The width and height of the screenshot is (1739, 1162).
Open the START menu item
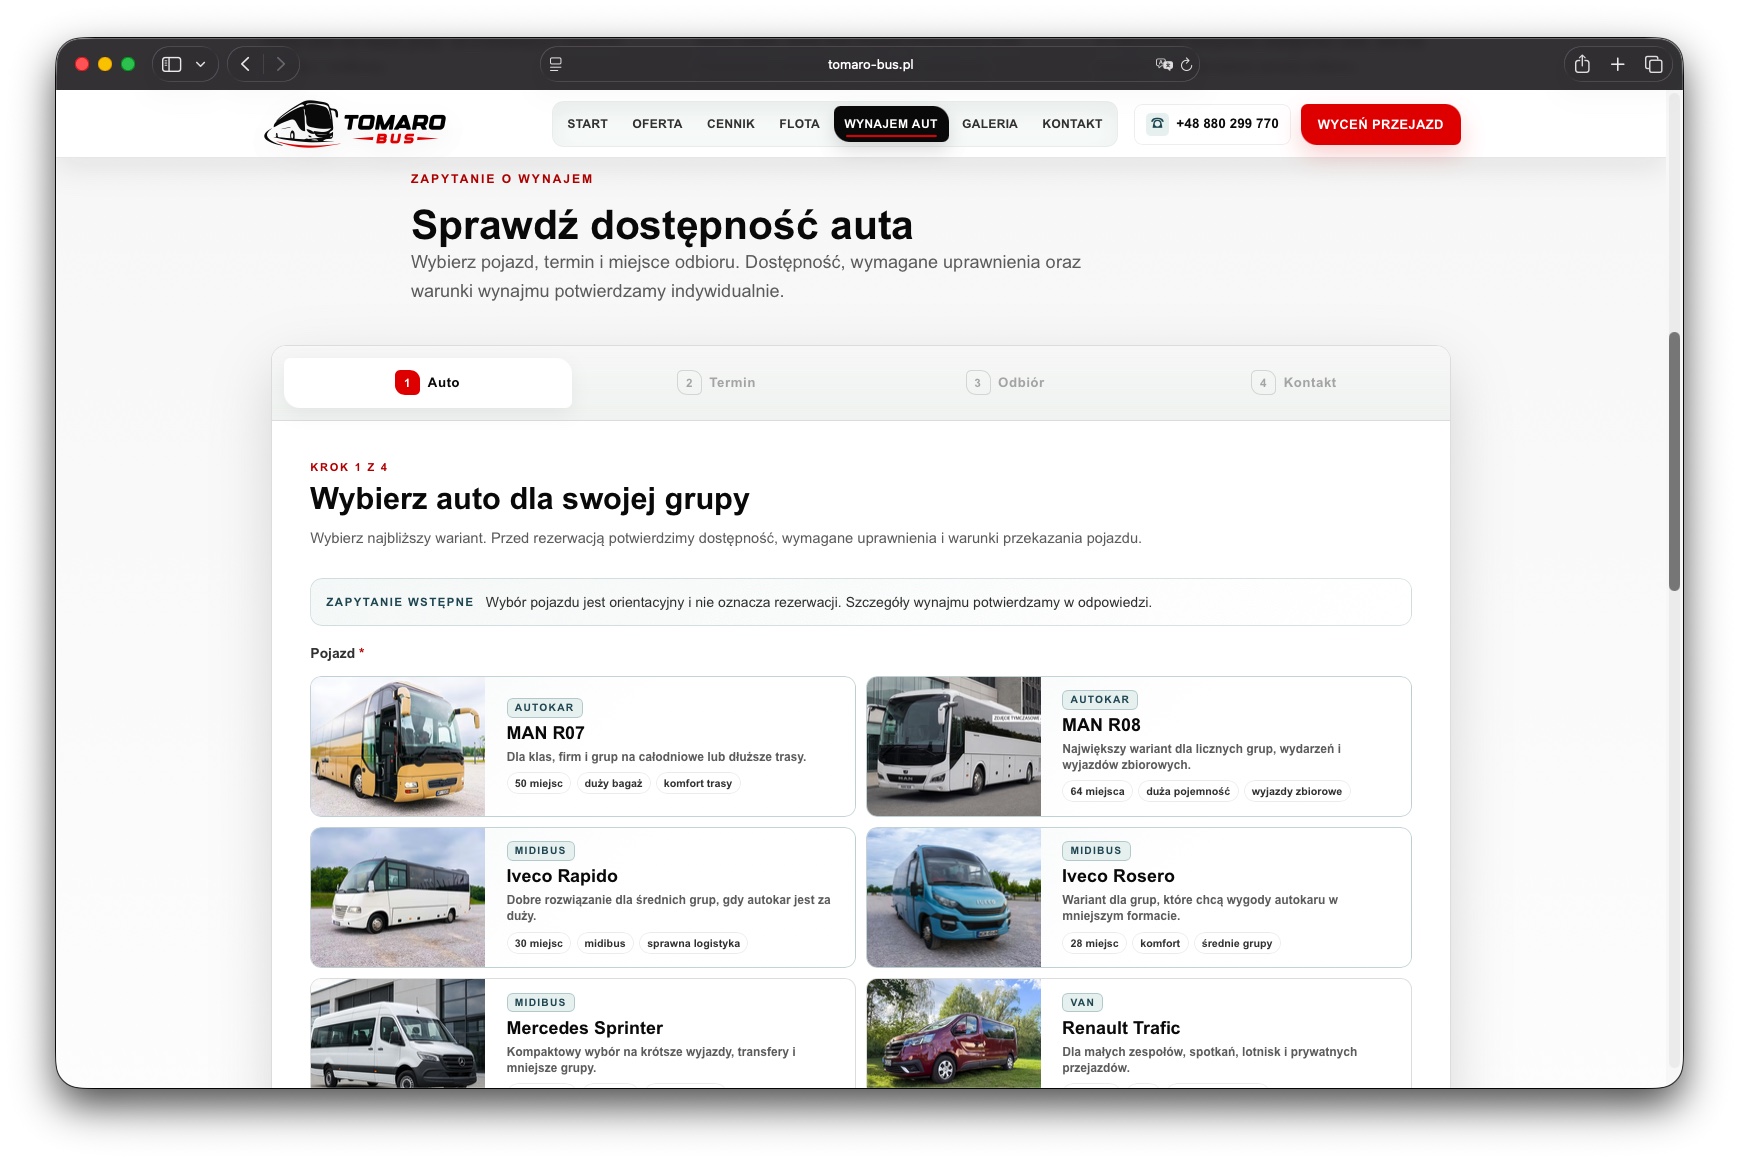coord(587,124)
